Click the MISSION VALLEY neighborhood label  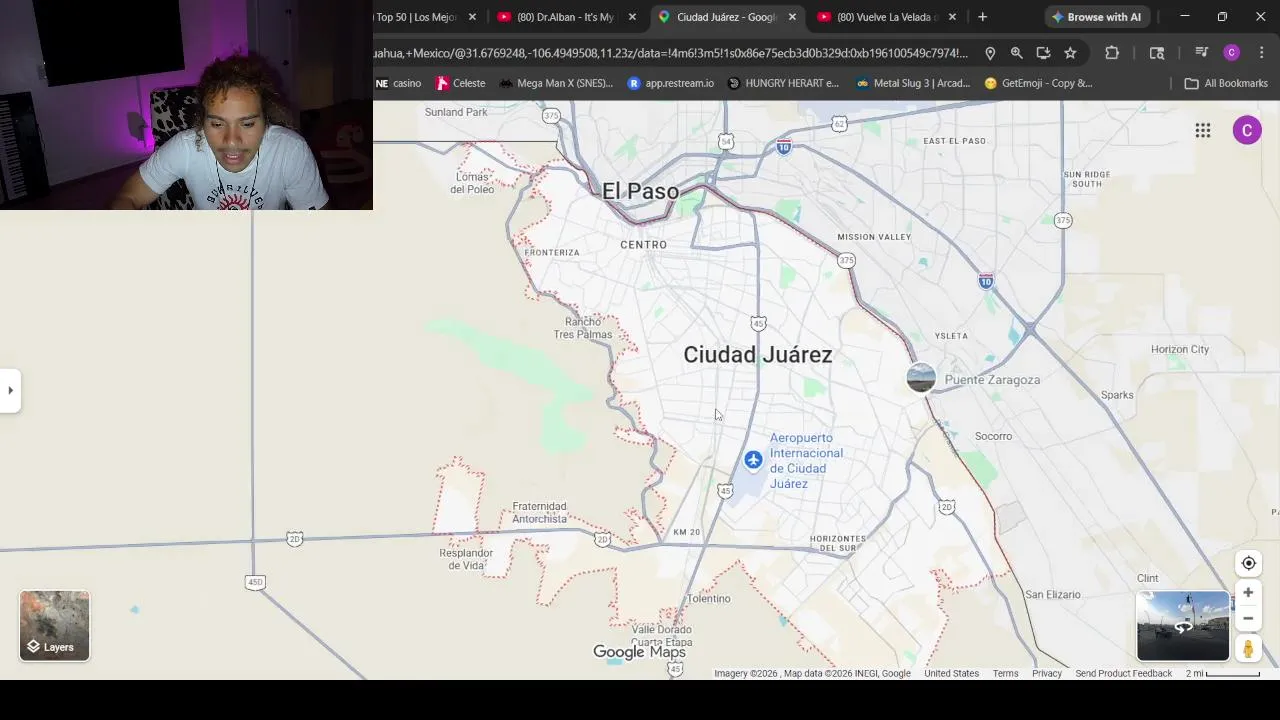(x=874, y=237)
